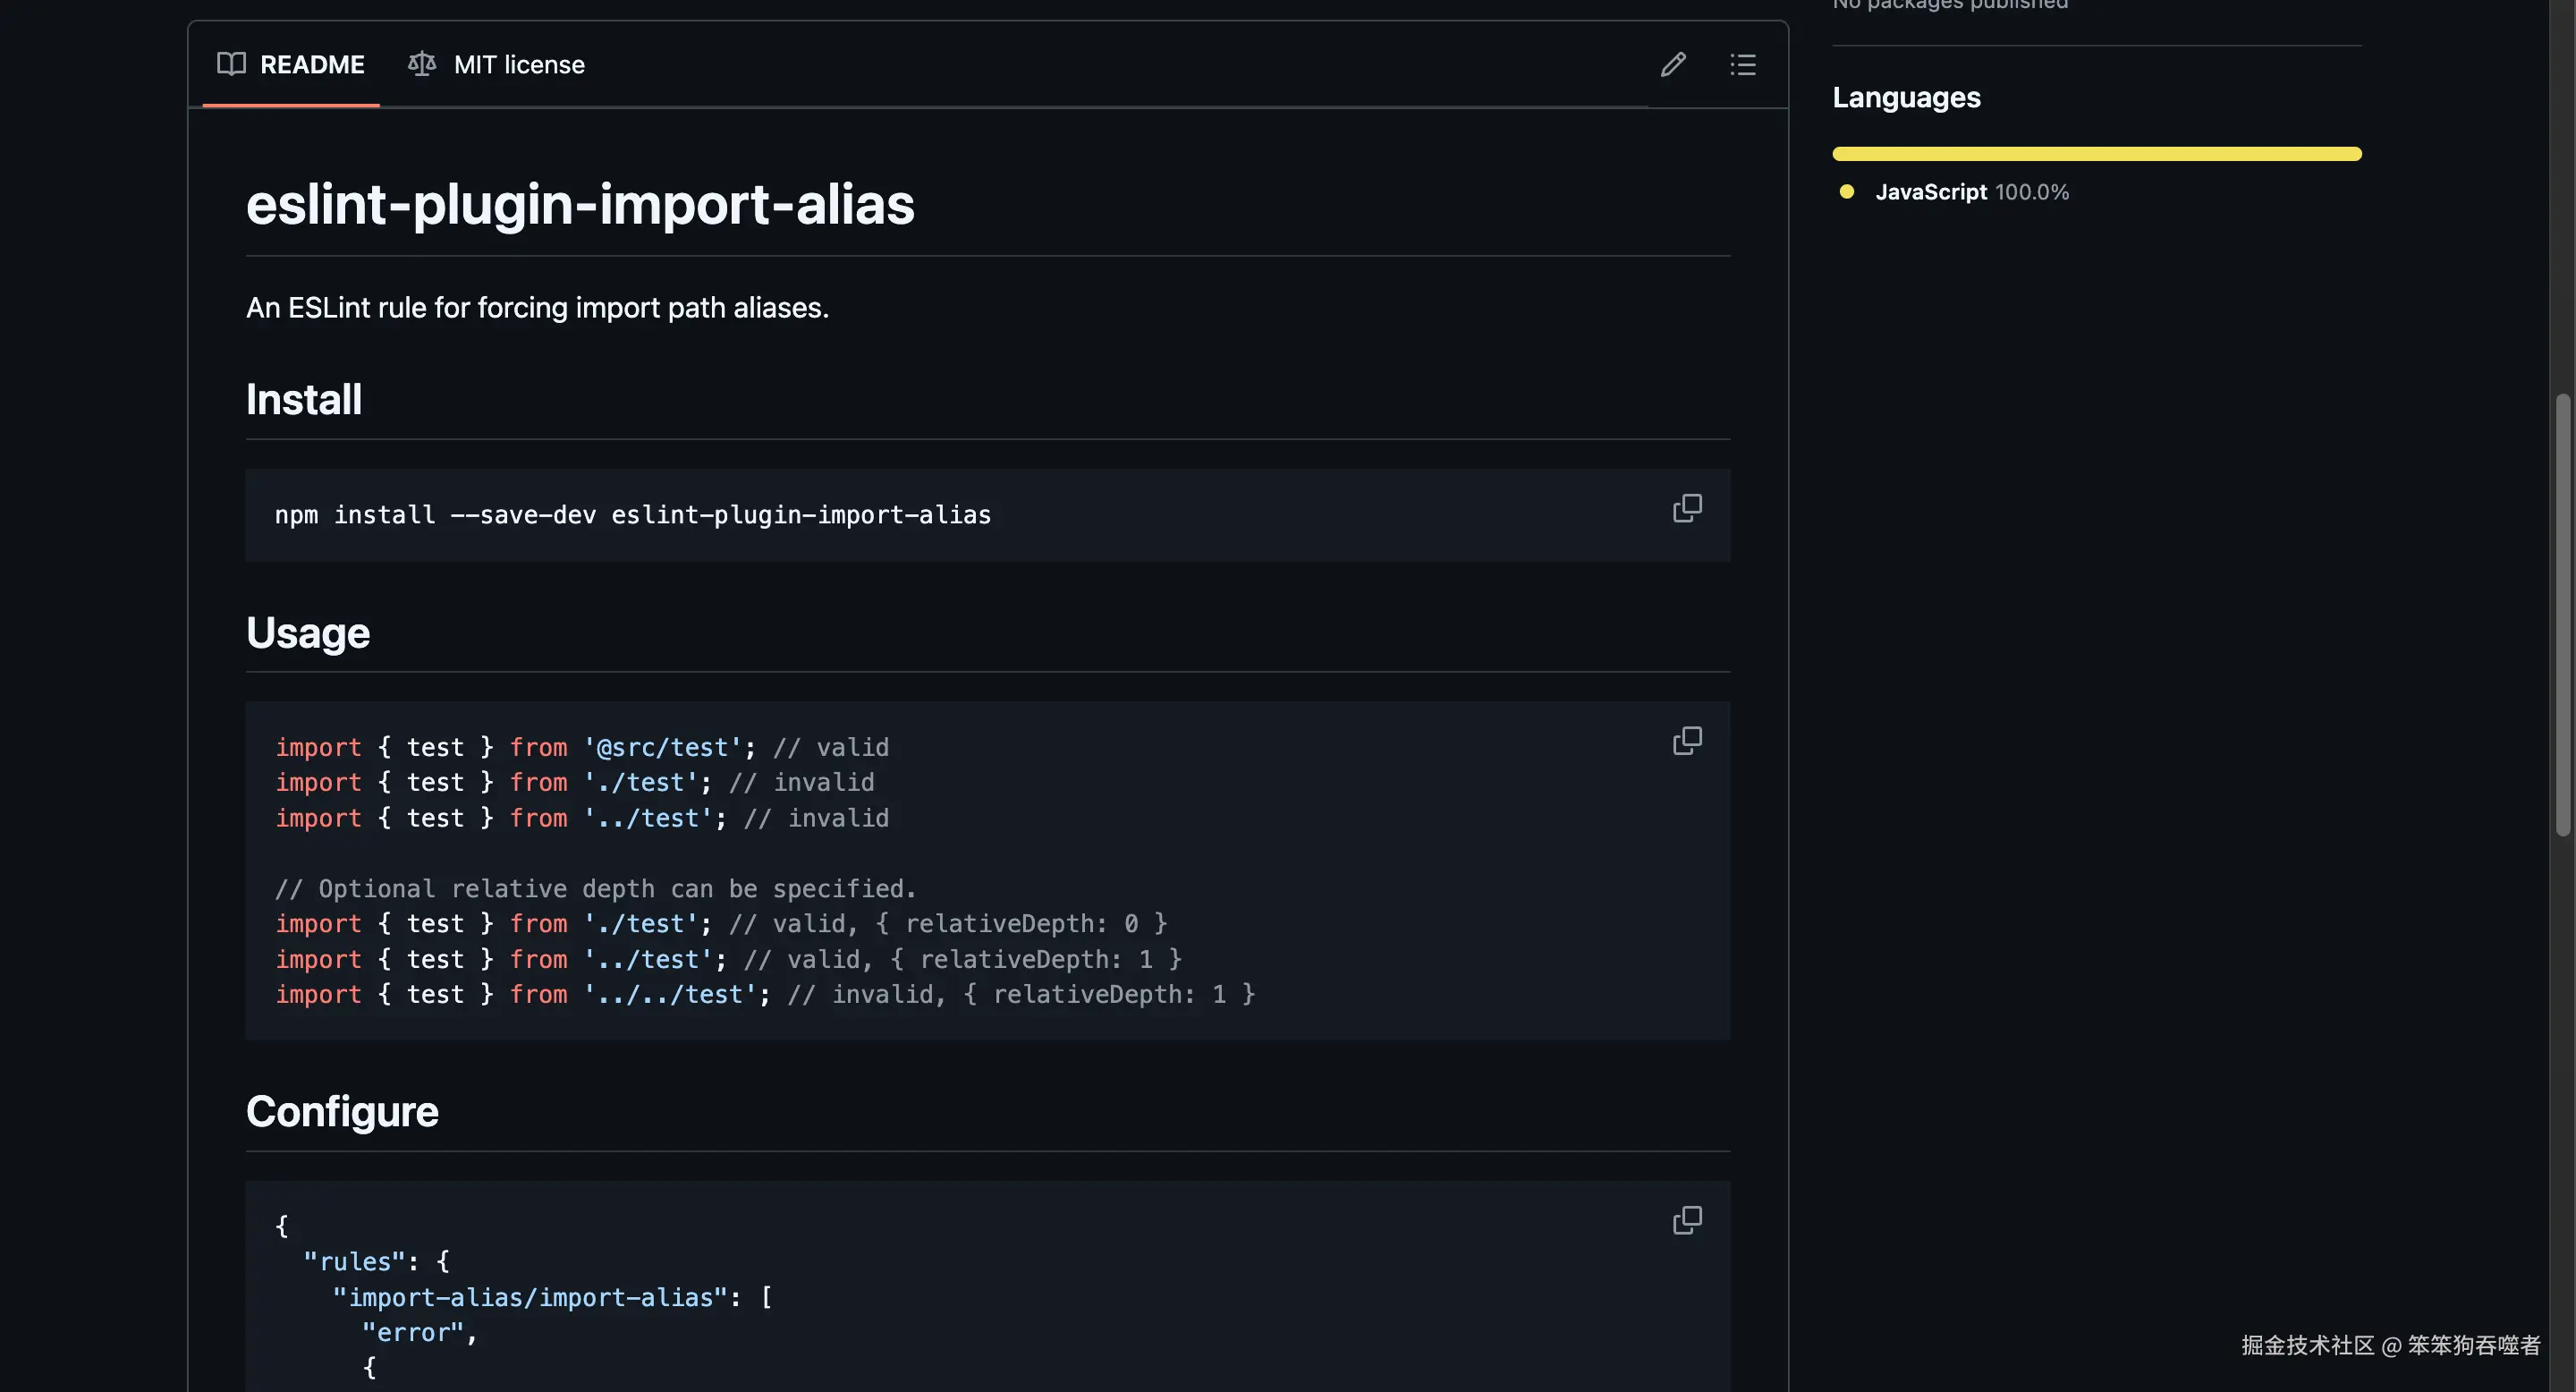
Task: Click the Configure section heading
Action: pos(342,1112)
